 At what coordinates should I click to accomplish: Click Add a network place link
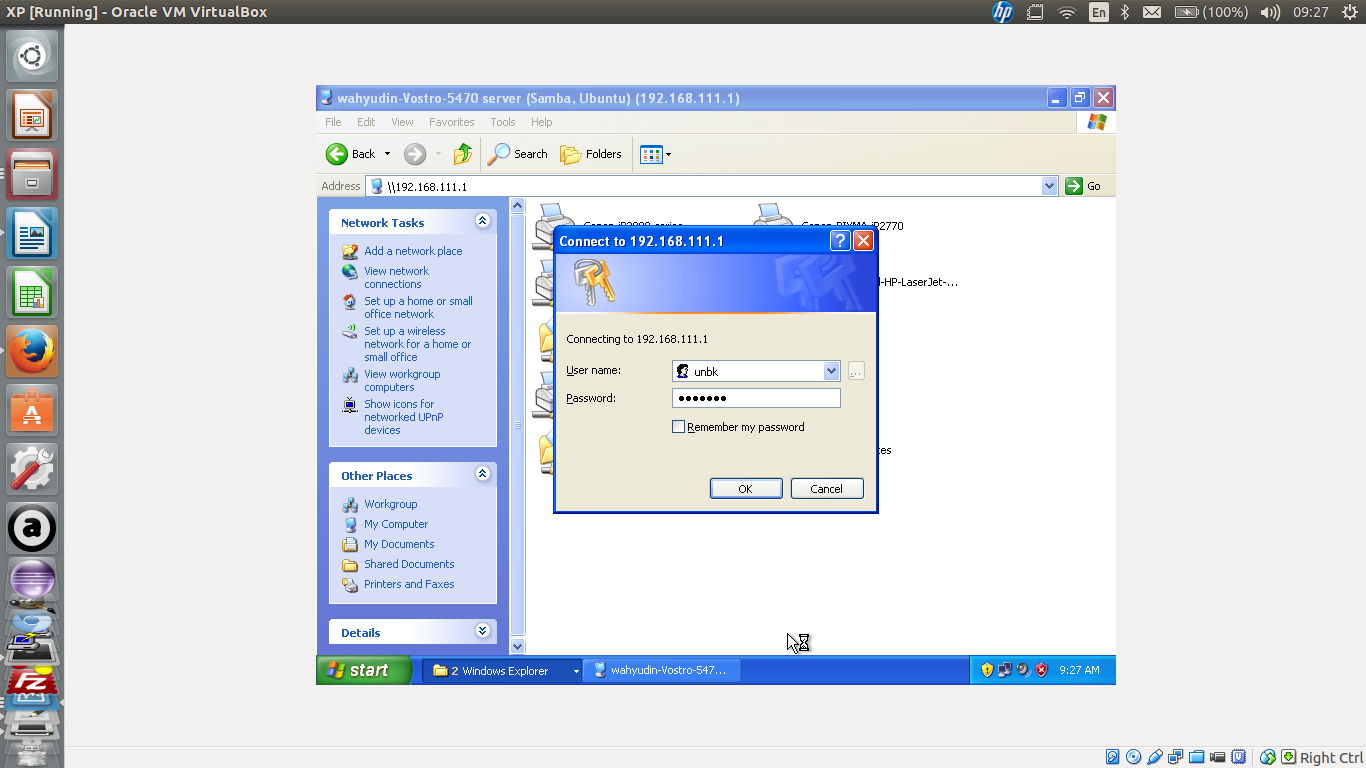413,251
